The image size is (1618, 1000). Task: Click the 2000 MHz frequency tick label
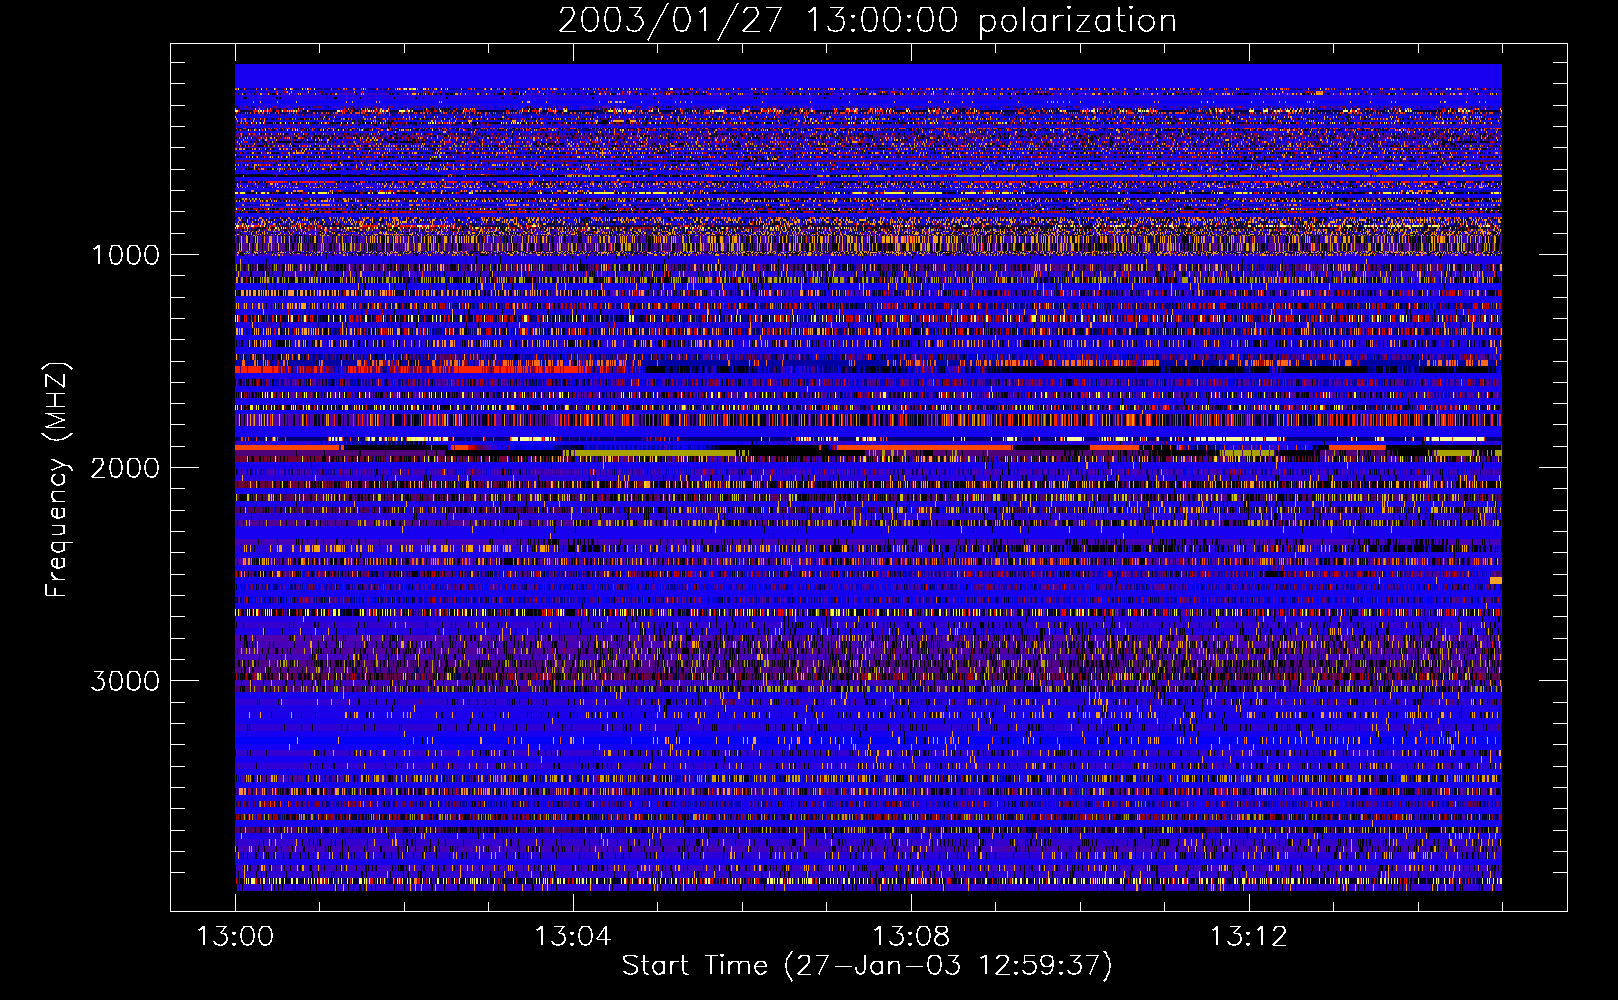point(126,468)
